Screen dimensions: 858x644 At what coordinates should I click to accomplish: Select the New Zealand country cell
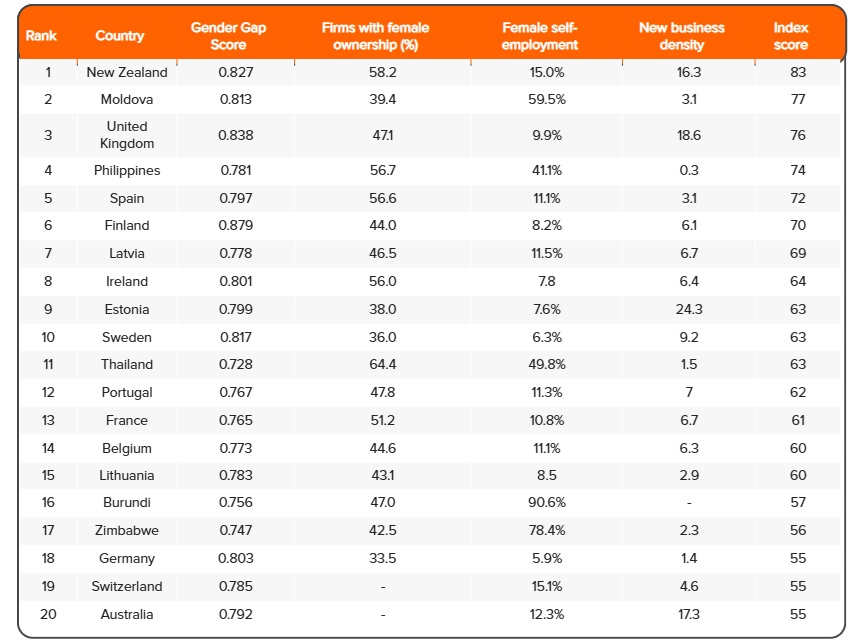pyautogui.click(x=127, y=72)
